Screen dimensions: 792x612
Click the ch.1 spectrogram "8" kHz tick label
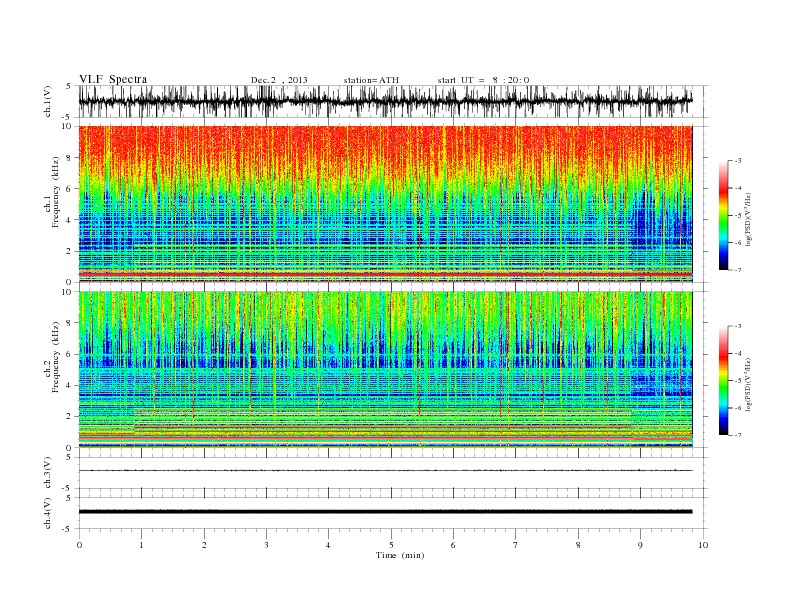[70, 158]
